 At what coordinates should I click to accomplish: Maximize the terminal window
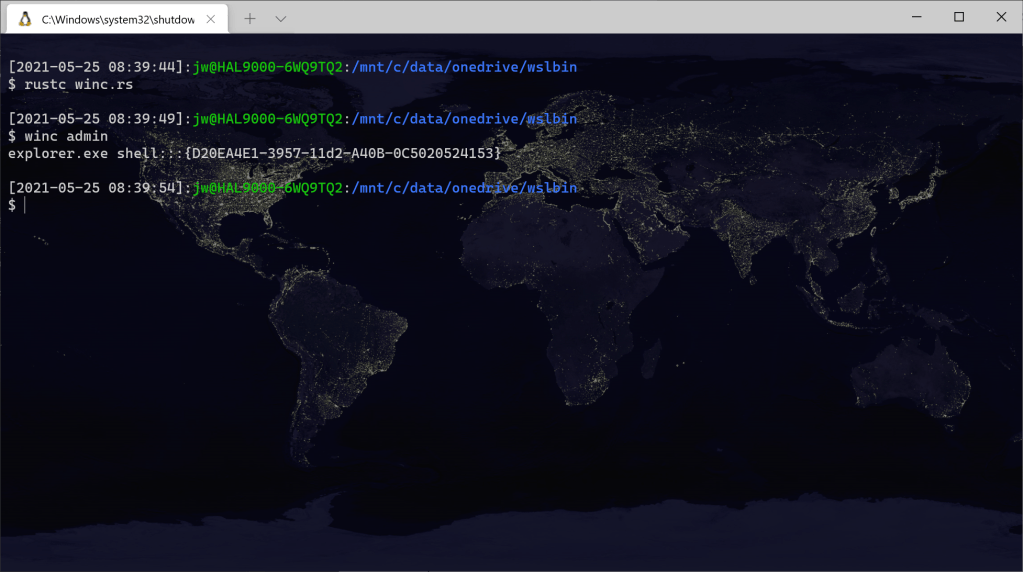[x=959, y=17]
